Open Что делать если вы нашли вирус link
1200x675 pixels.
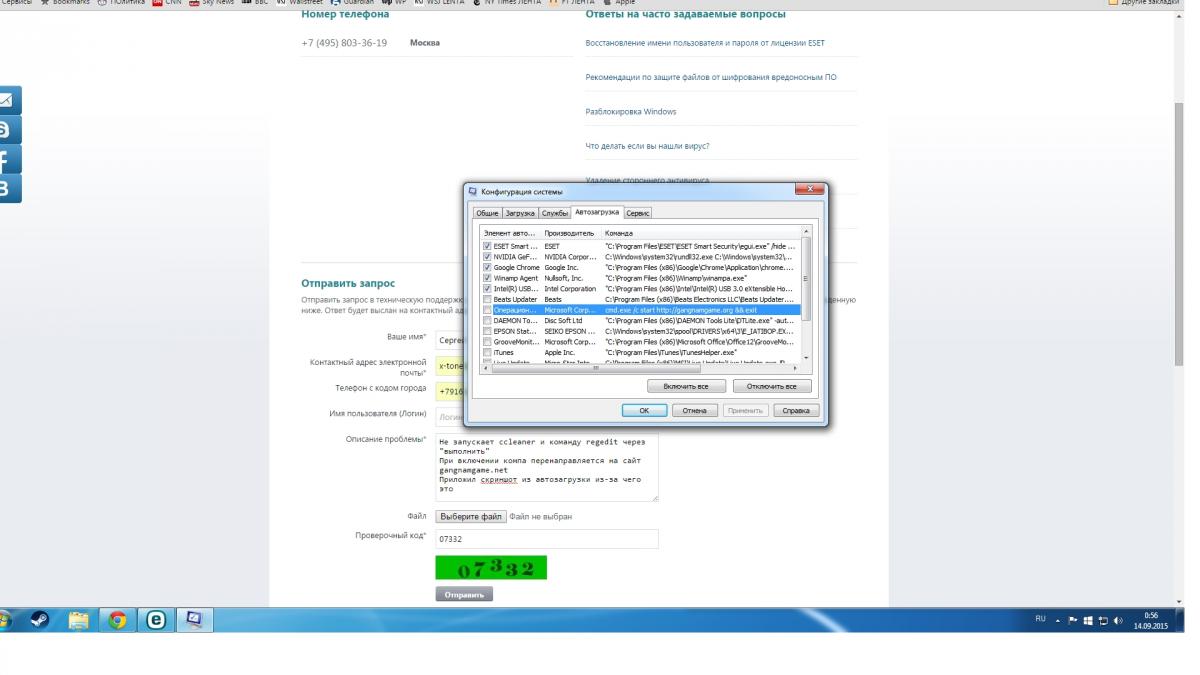point(647,146)
